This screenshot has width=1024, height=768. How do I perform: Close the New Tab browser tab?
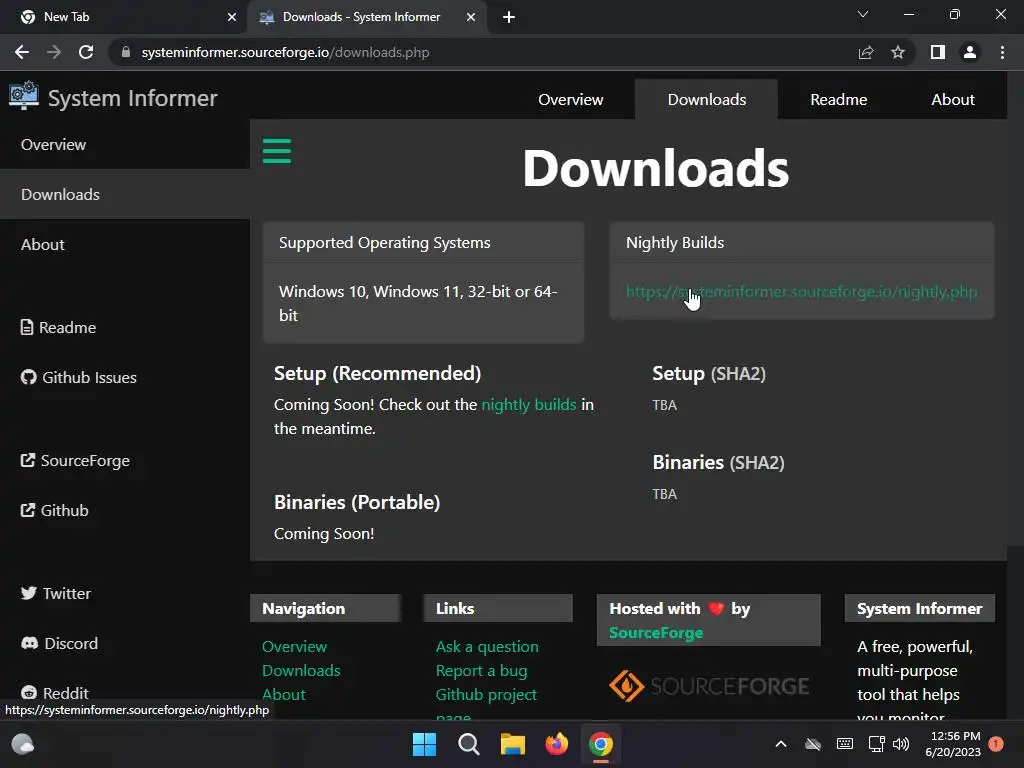[232, 17]
